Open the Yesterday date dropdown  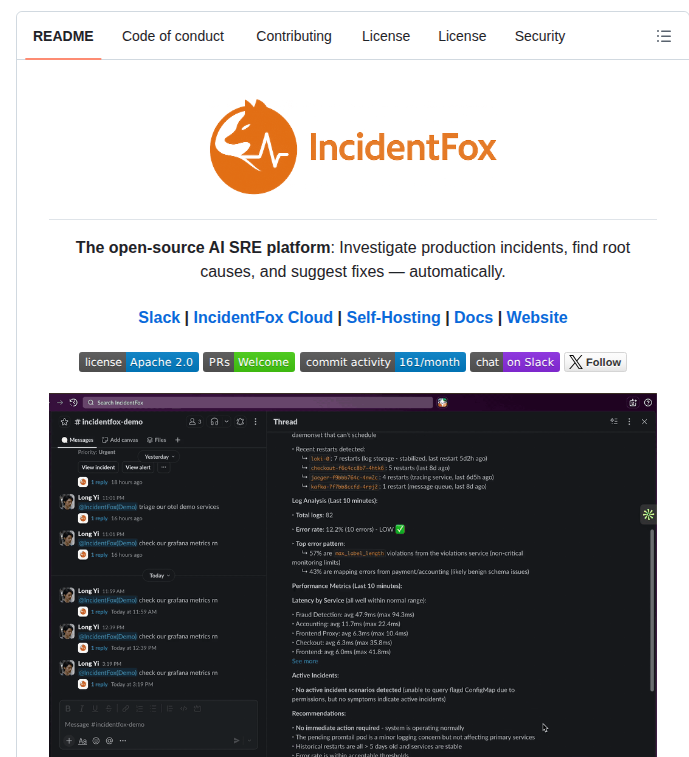[x=160, y=457]
